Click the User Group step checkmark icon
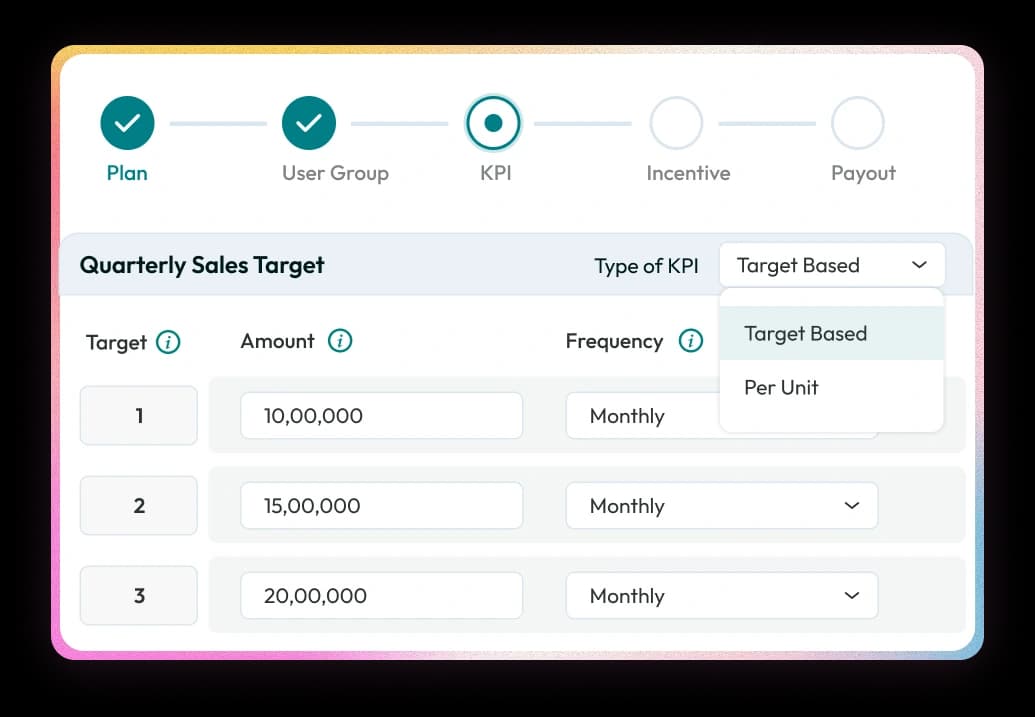Image resolution: width=1035 pixels, height=717 pixels. point(309,123)
